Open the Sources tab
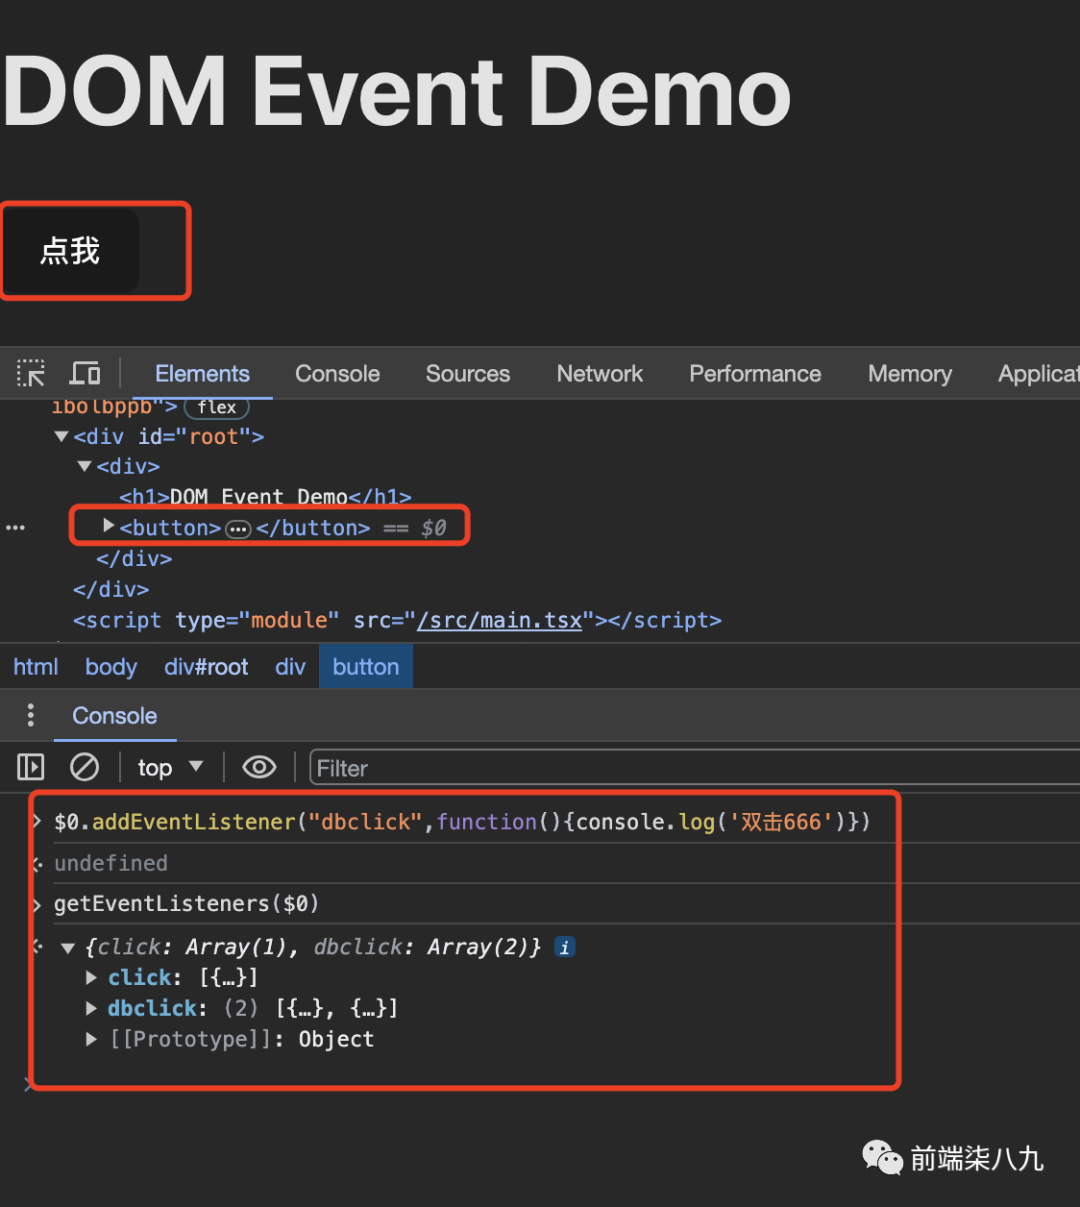1080x1207 pixels. 468,373
